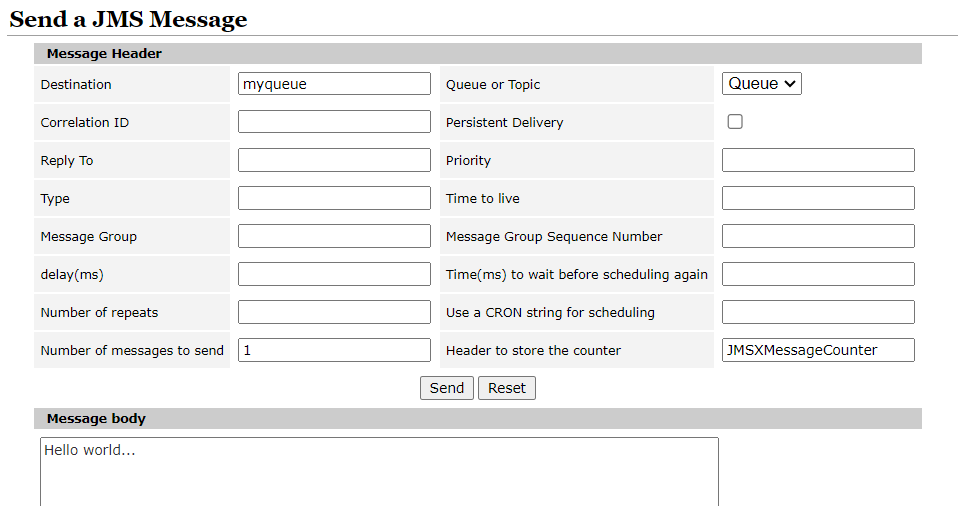Enable the Persistent Delivery checkbox
This screenshot has width=966, height=506.
tap(735, 121)
